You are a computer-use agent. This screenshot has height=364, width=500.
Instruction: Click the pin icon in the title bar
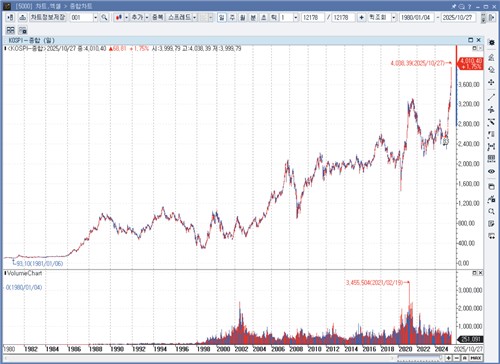(x=454, y=6)
